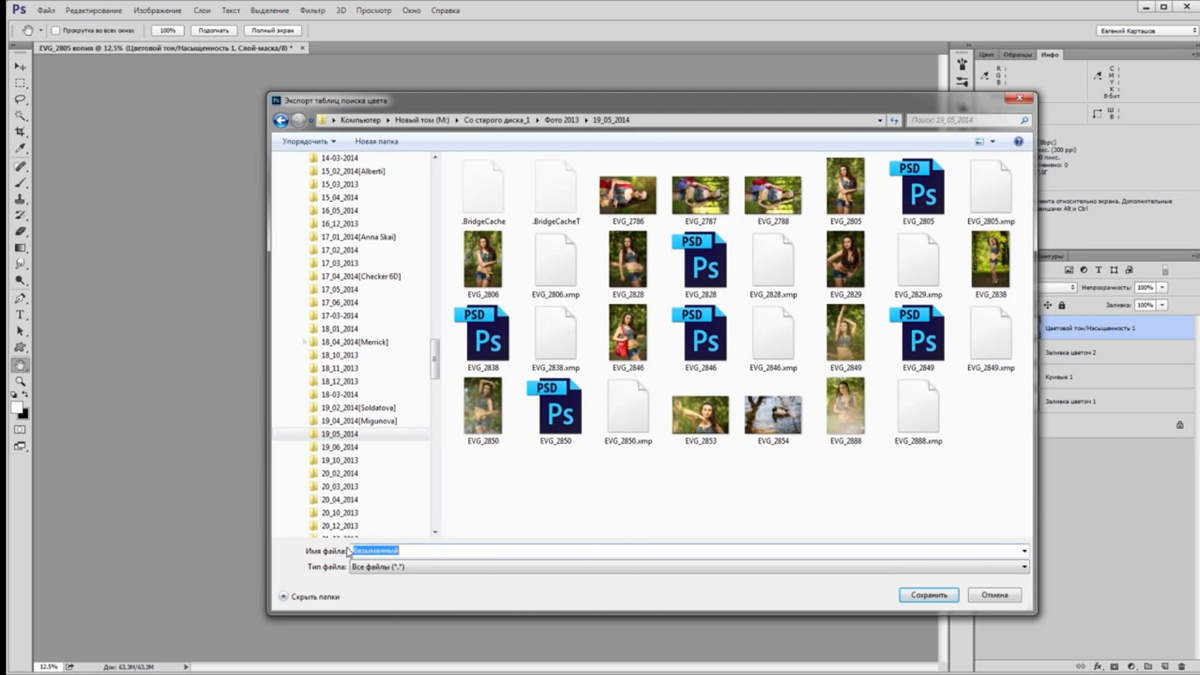This screenshot has width=1200, height=675.
Task: Click the 'Отмена' button
Action: [994, 595]
